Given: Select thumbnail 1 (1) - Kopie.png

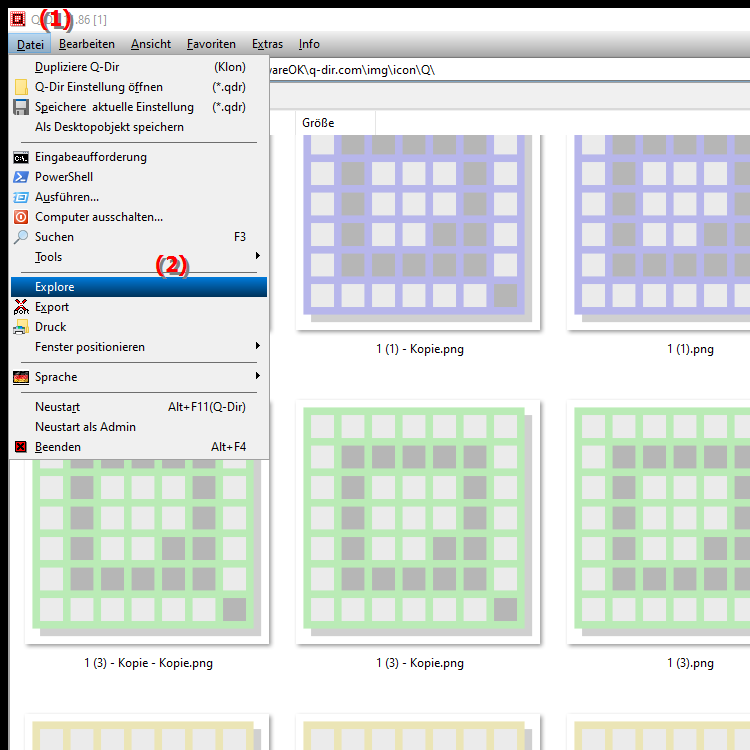Looking at the screenshot, I should [418, 232].
